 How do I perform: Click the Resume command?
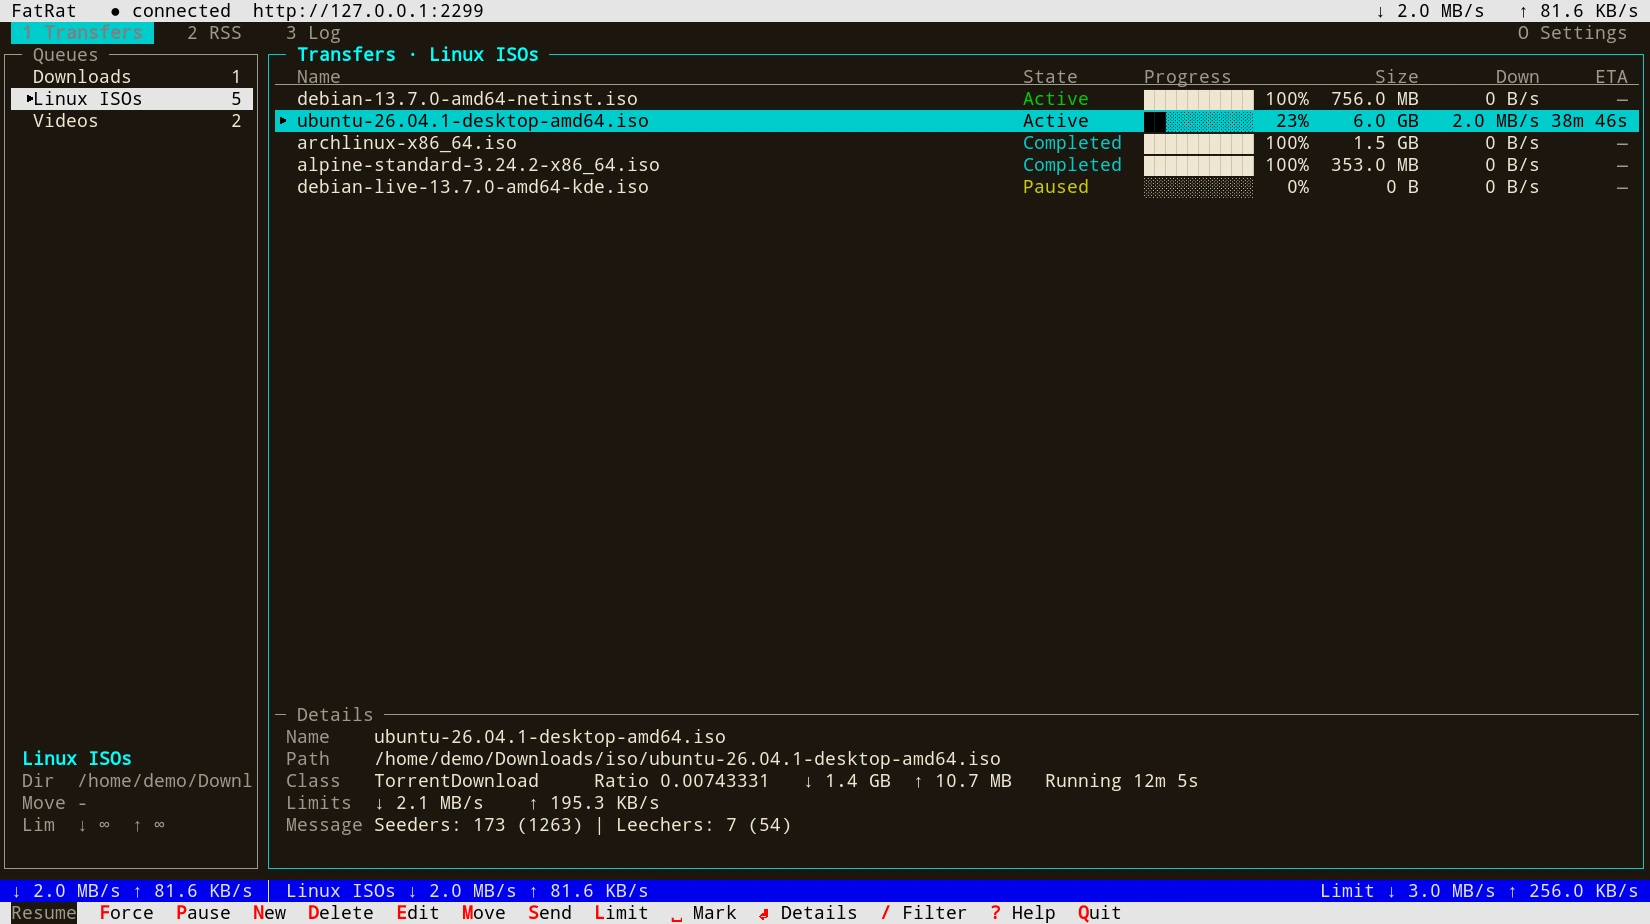coord(44,913)
